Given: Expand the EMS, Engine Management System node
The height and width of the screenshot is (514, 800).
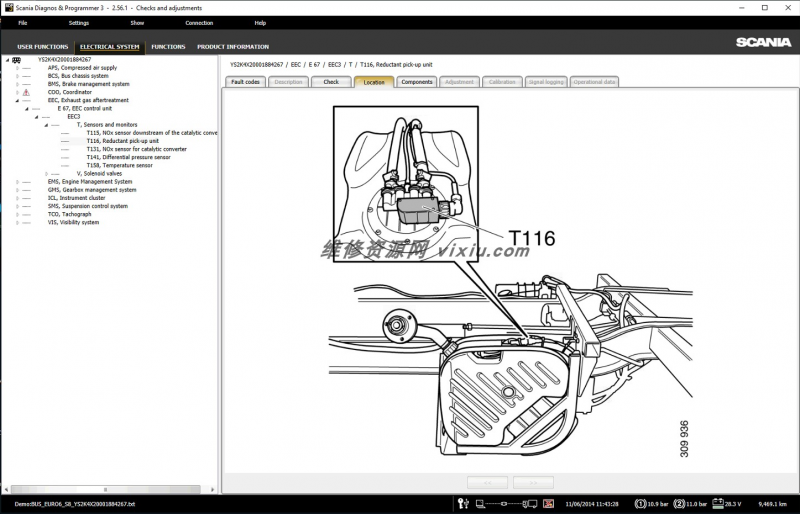Looking at the screenshot, I should [17, 182].
